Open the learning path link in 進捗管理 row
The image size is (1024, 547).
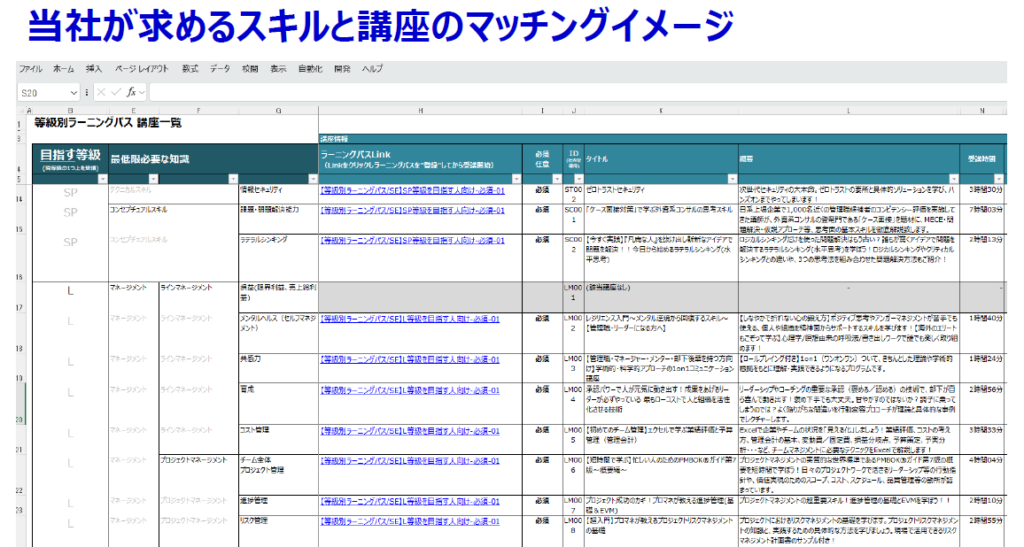click(x=410, y=501)
